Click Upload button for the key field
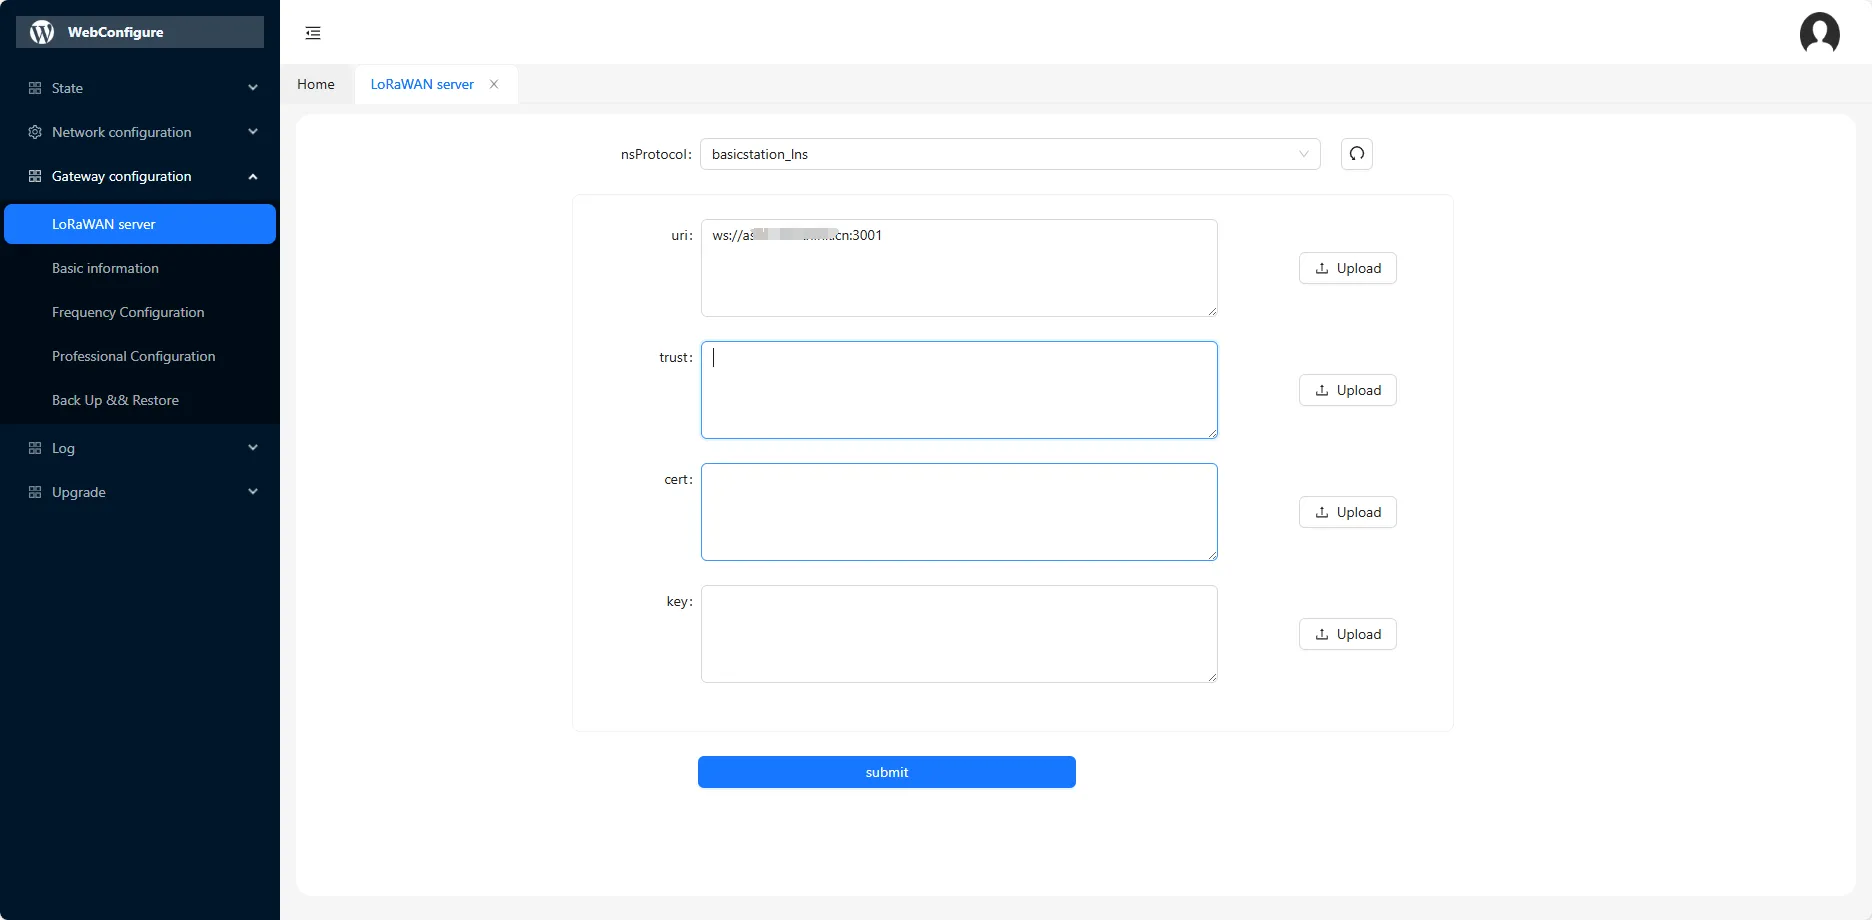 click(1348, 634)
